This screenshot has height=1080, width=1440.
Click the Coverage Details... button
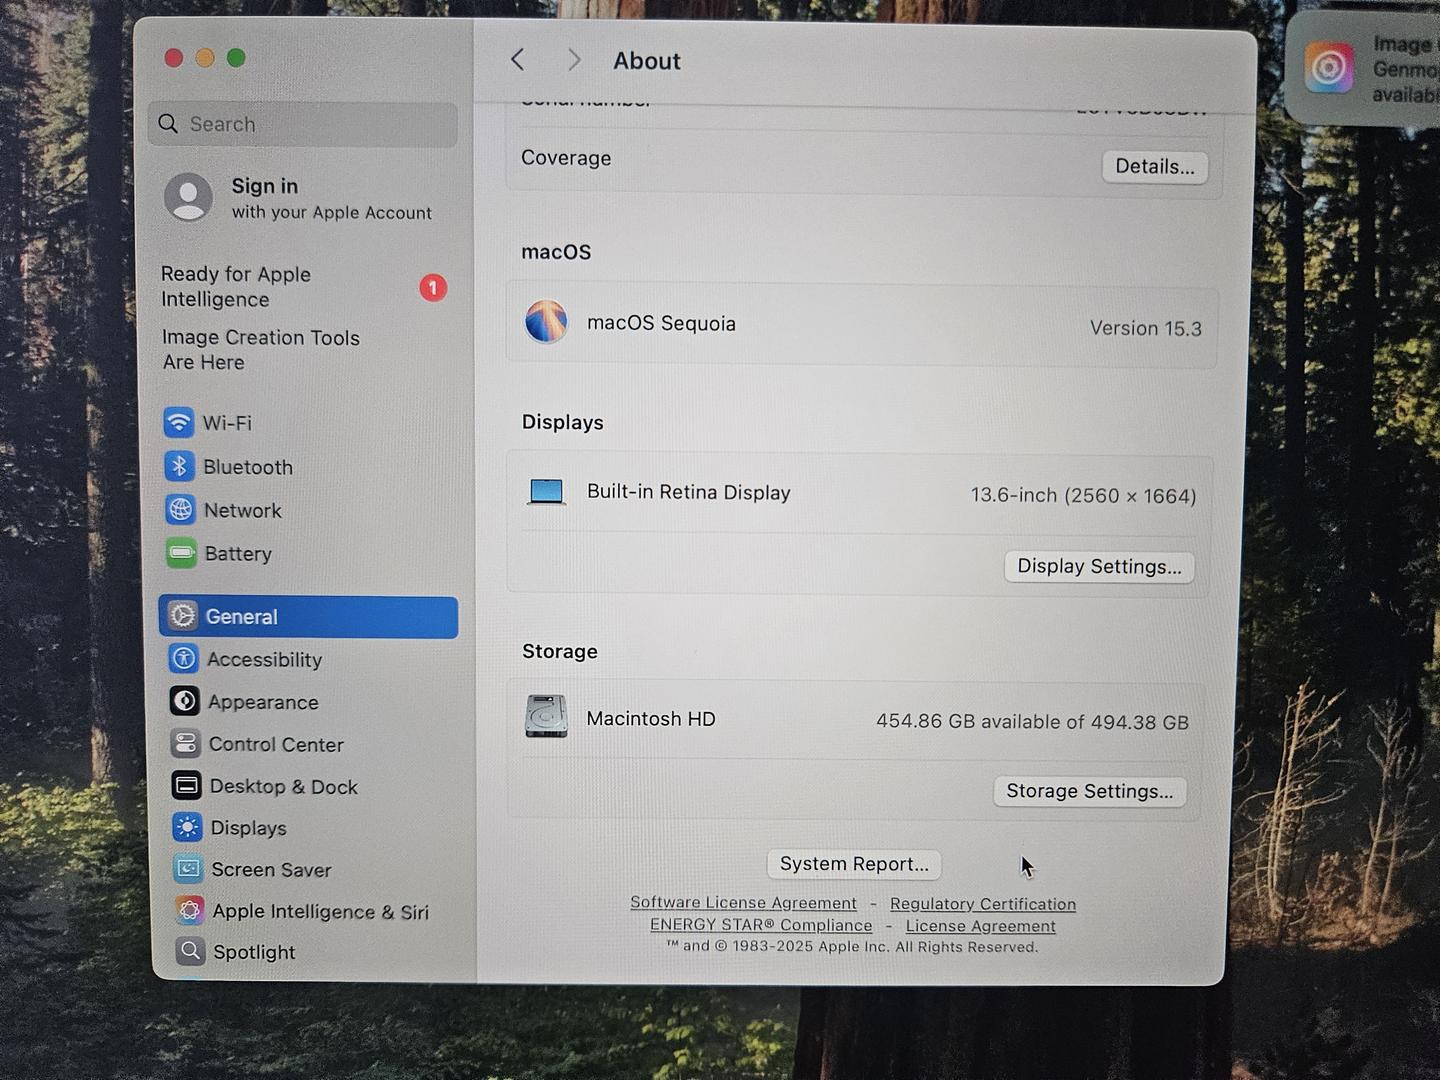[x=1155, y=166]
